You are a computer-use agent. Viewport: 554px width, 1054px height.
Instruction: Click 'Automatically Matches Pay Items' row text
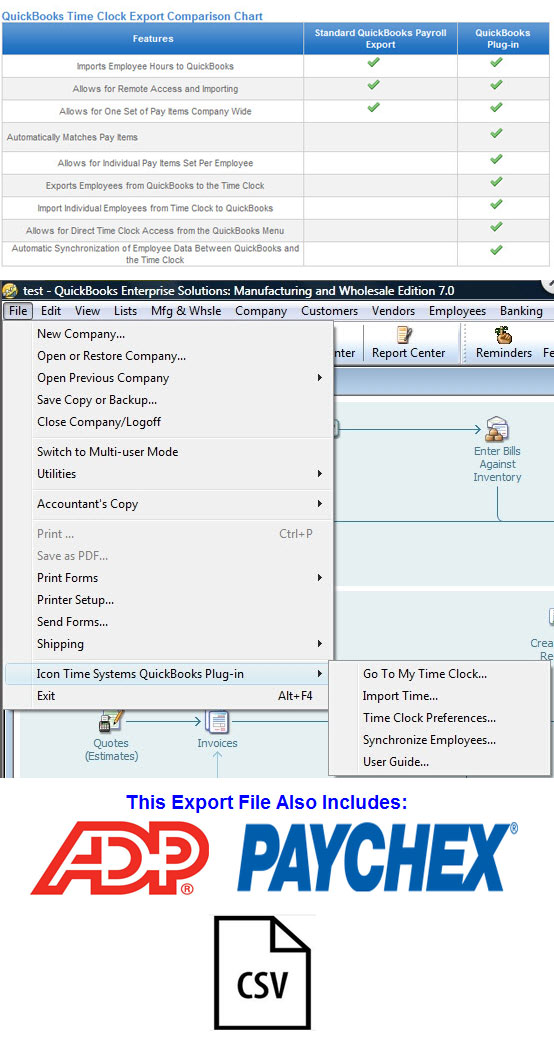(72, 137)
